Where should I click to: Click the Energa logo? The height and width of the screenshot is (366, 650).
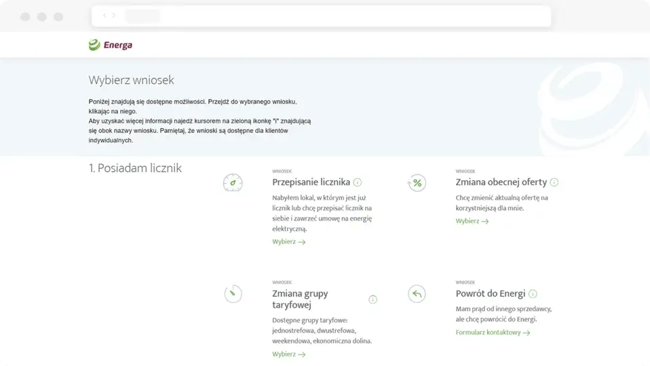110,45
